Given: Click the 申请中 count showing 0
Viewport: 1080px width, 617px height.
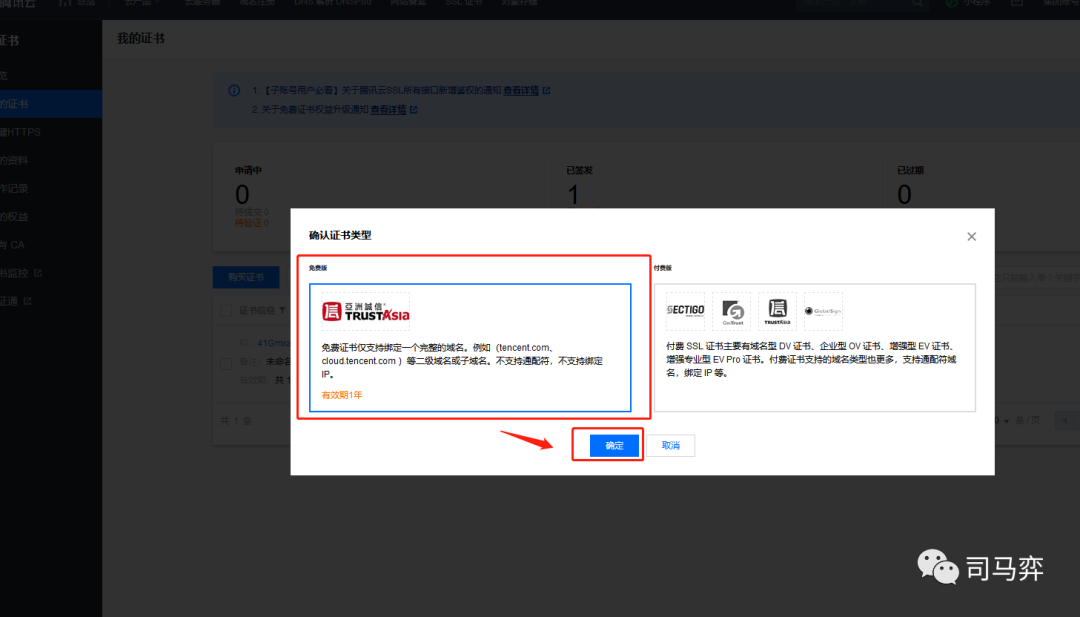Looking at the screenshot, I should coord(242,195).
